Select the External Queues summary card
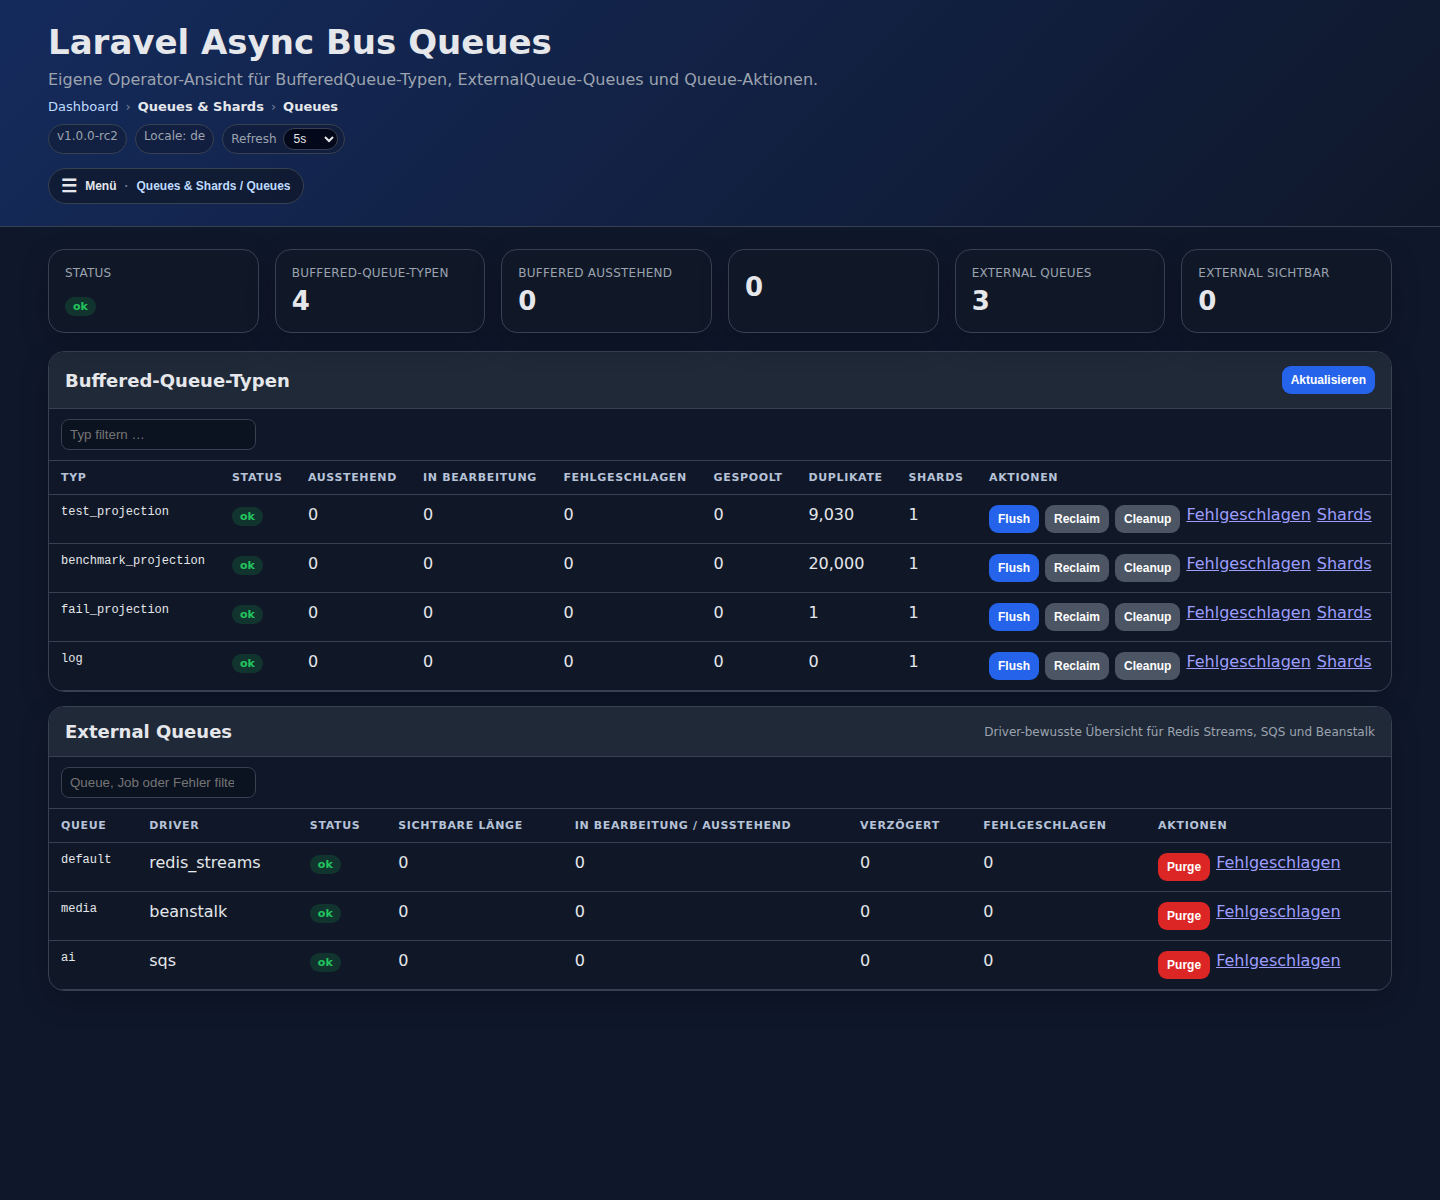The image size is (1440, 1200). click(1060, 291)
